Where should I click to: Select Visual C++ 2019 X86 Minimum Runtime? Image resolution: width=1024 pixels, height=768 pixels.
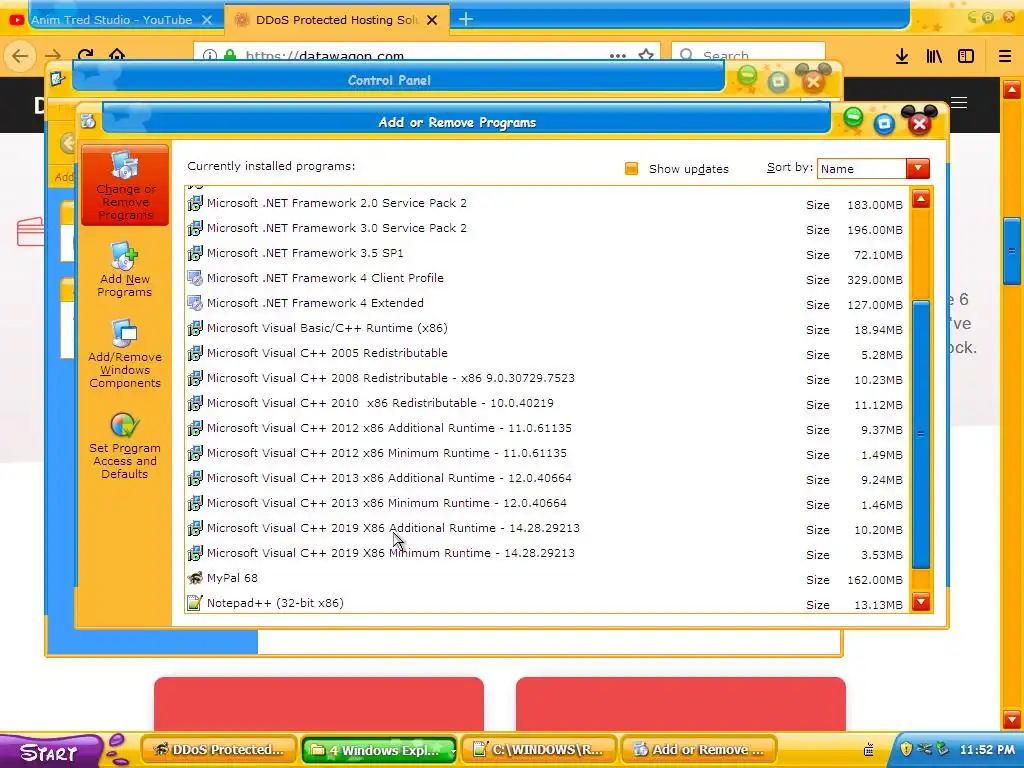click(391, 553)
